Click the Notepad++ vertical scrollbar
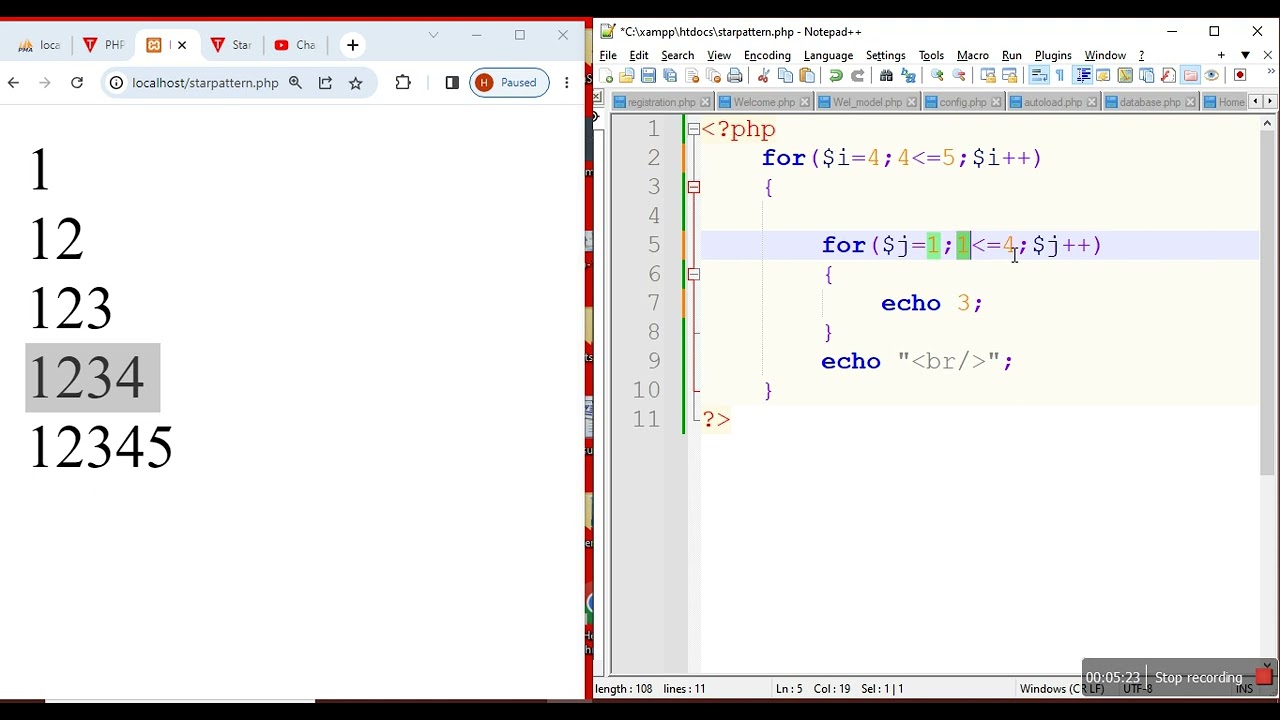The image size is (1280, 720). pos(1268,300)
